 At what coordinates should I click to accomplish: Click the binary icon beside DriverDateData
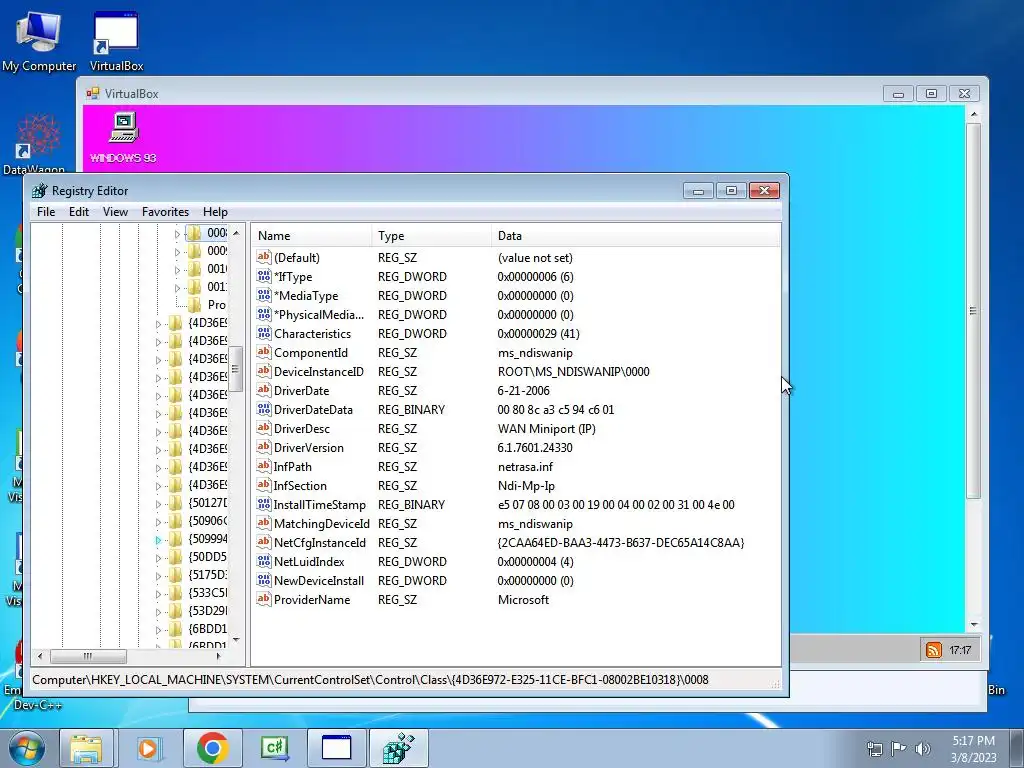click(264, 409)
